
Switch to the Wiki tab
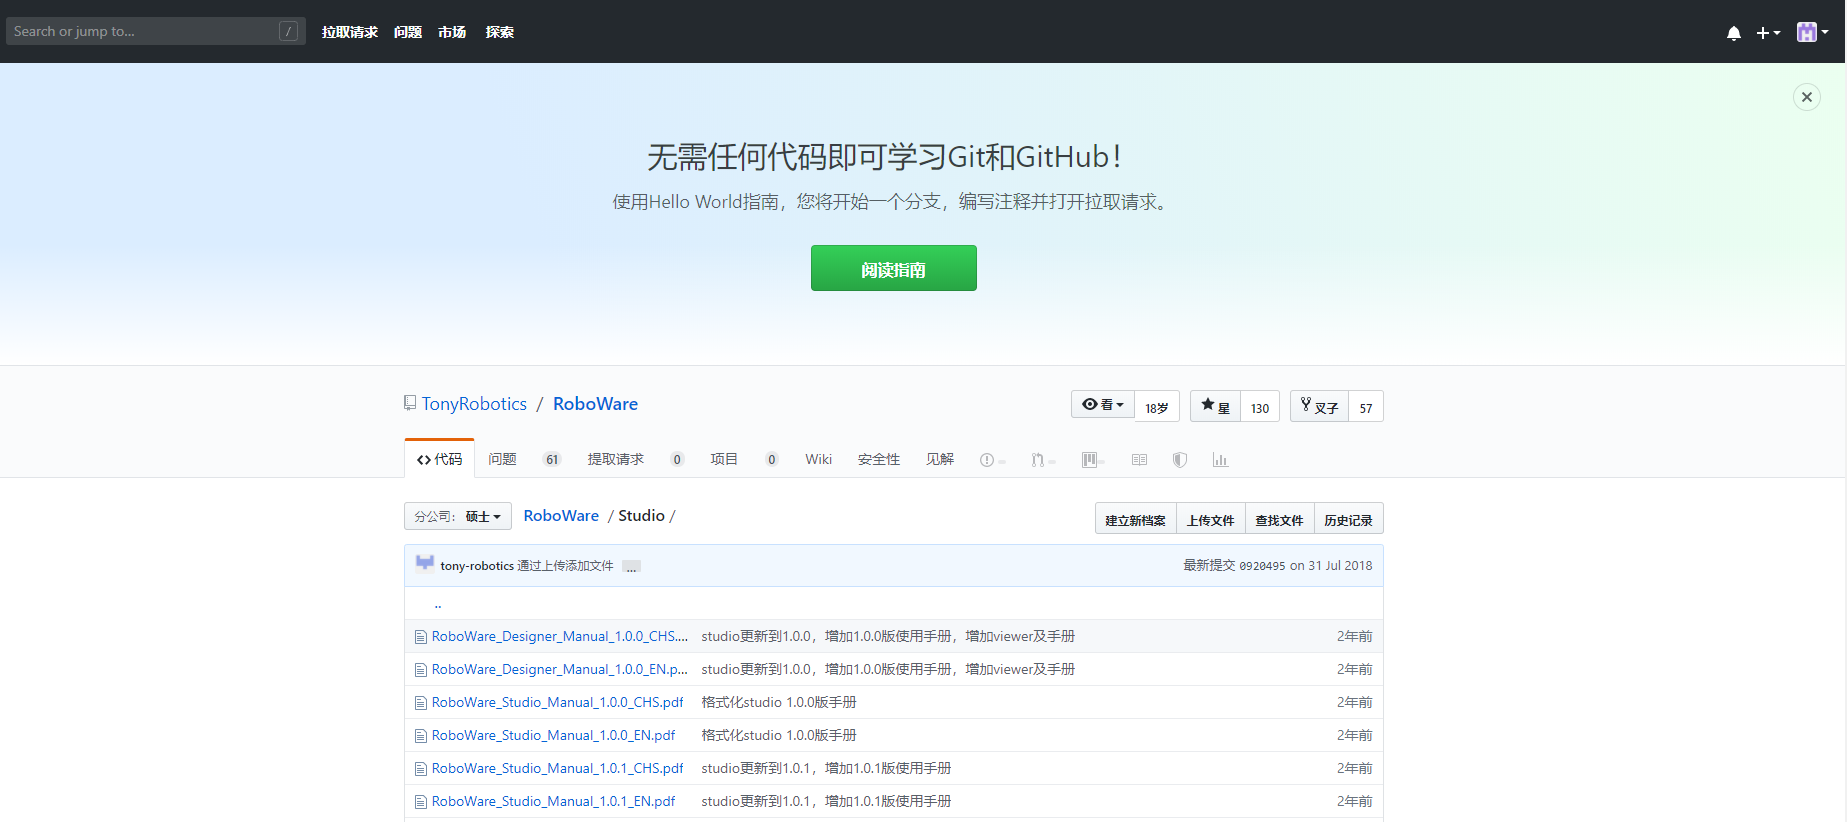818,459
